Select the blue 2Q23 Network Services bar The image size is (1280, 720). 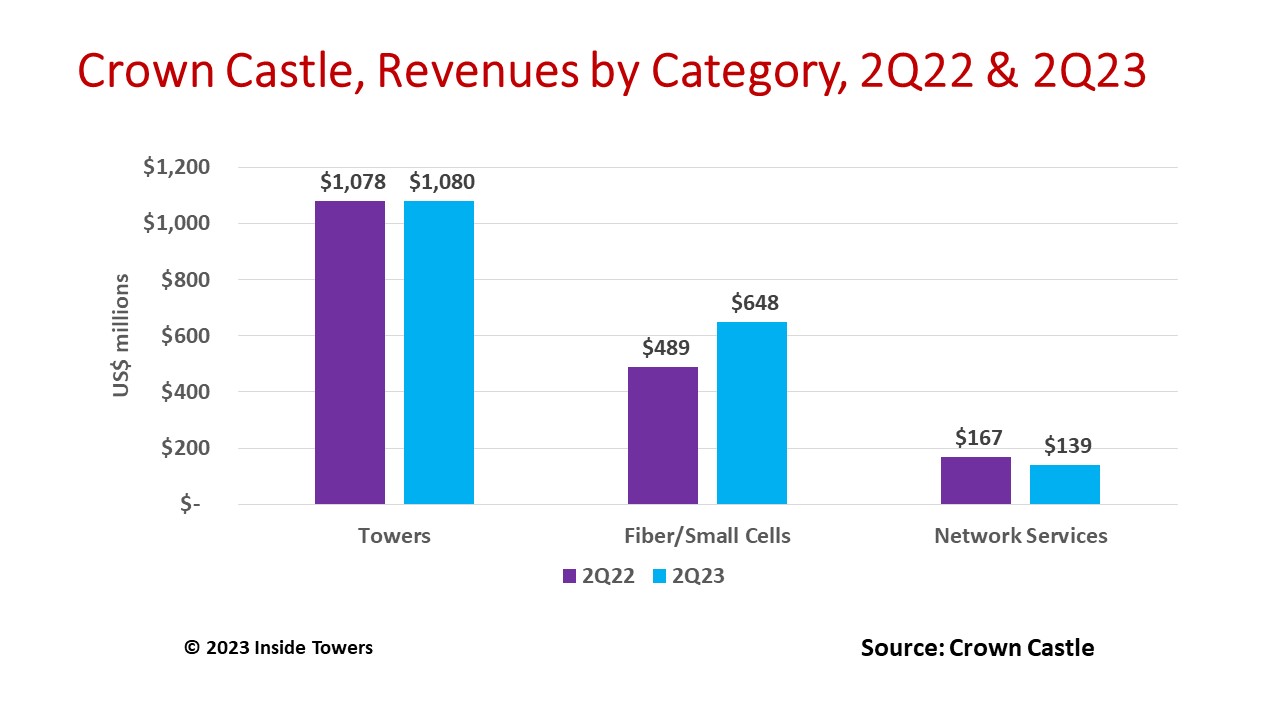point(1065,484)
